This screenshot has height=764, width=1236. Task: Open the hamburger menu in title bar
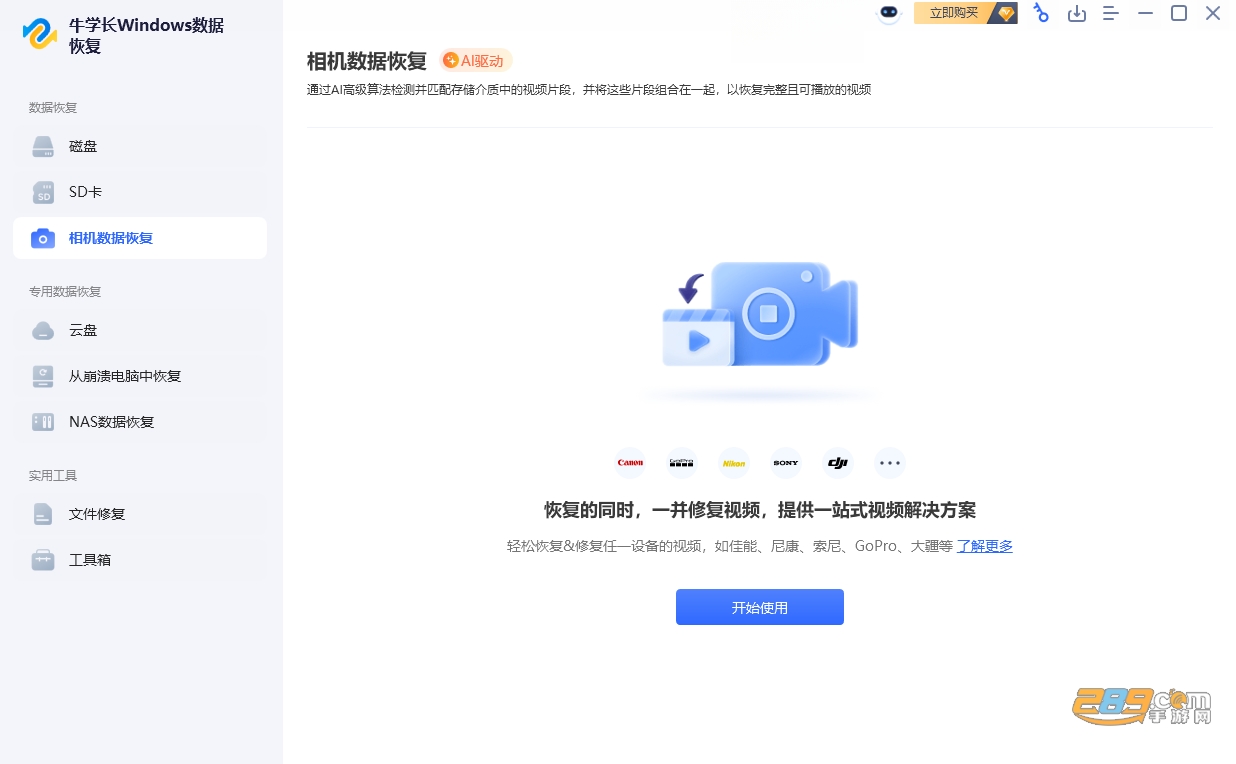[x=1111, y=13]
